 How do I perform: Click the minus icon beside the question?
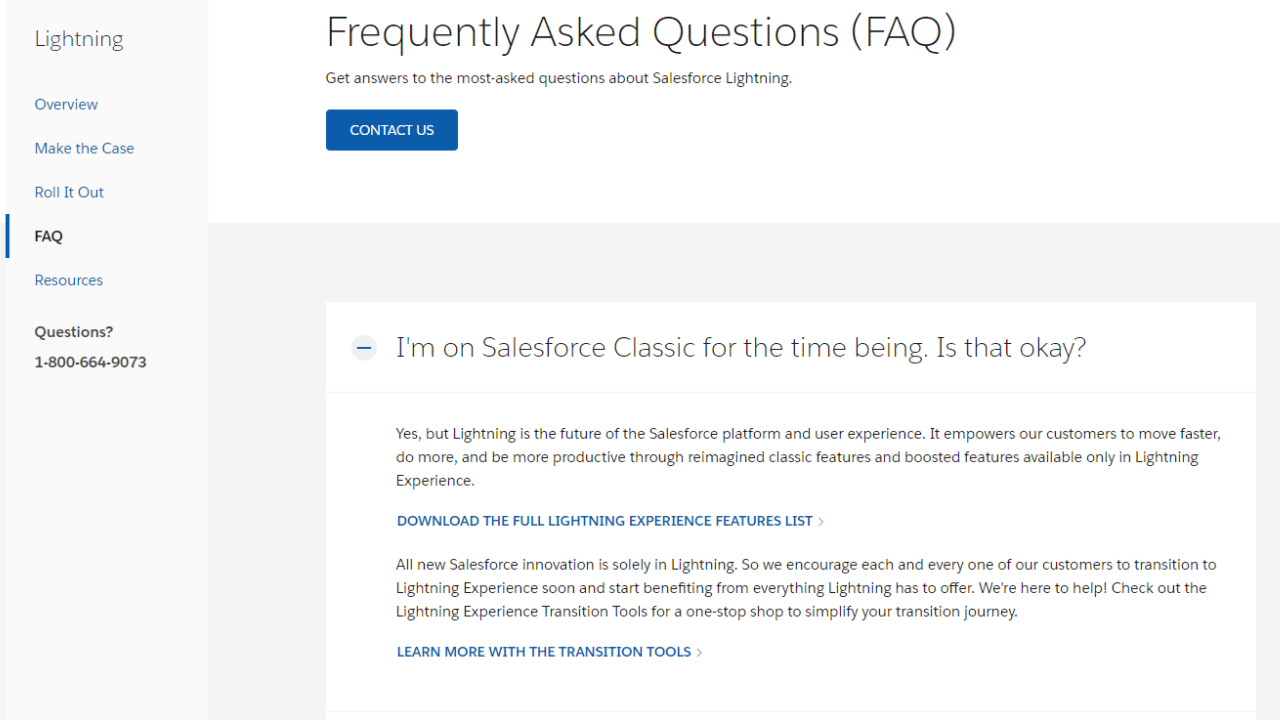(364, 347)
